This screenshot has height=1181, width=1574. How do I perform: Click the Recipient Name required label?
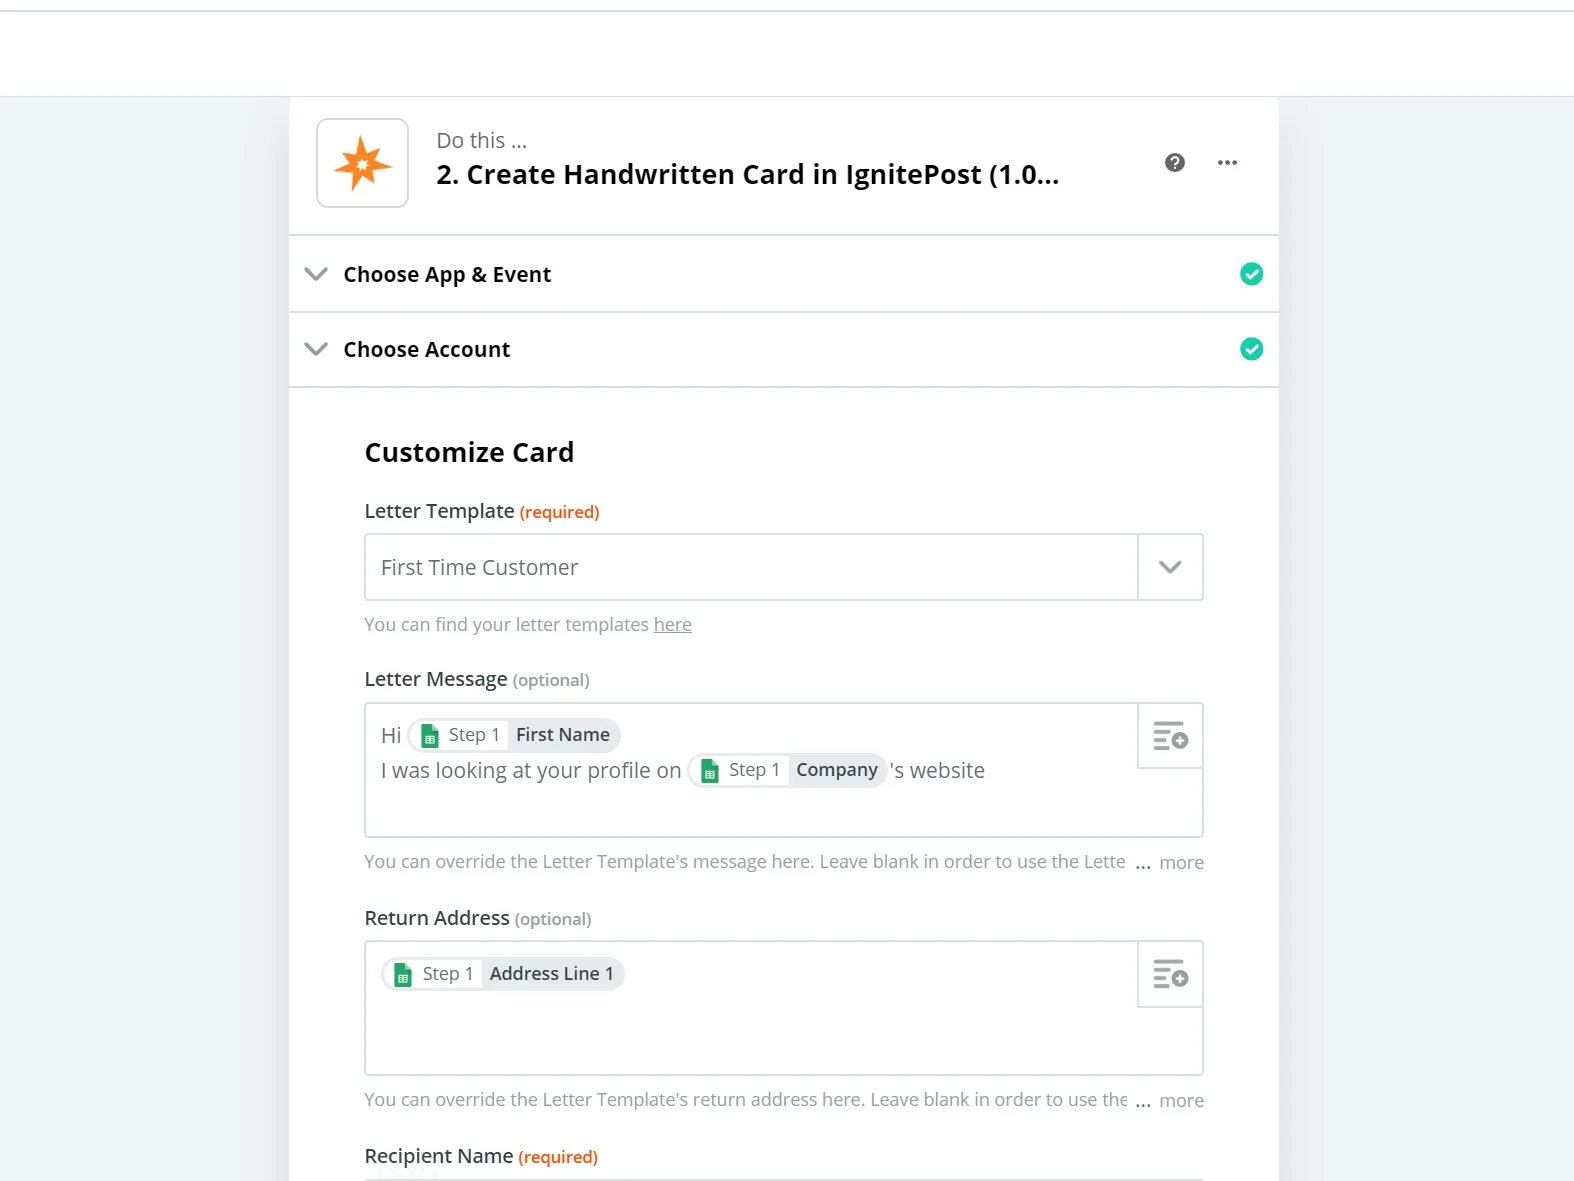click(x=481, y=1156)
